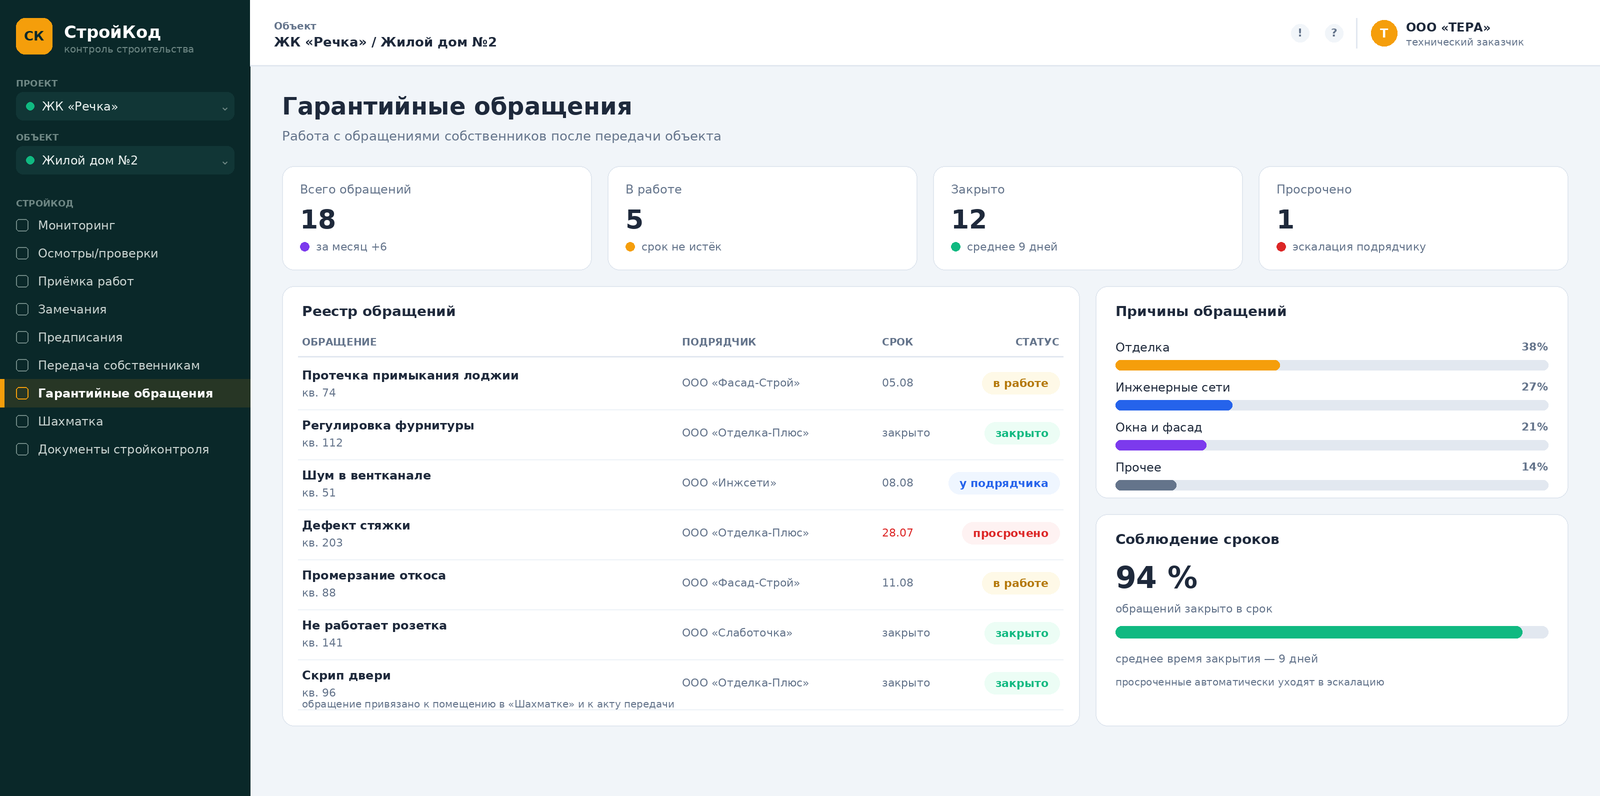
Task: Open the Просрочено 1 card
Action: pos(1413,218)
